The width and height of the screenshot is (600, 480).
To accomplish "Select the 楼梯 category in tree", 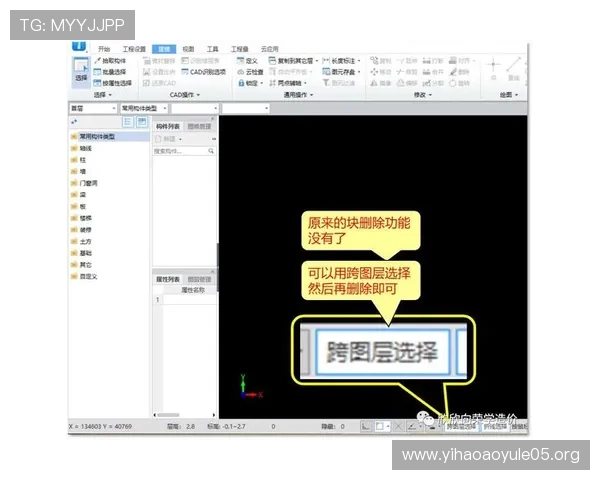I will 86,217.
